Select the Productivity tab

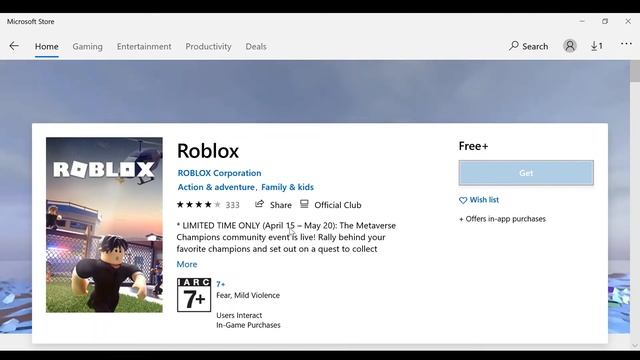(208, 47)
